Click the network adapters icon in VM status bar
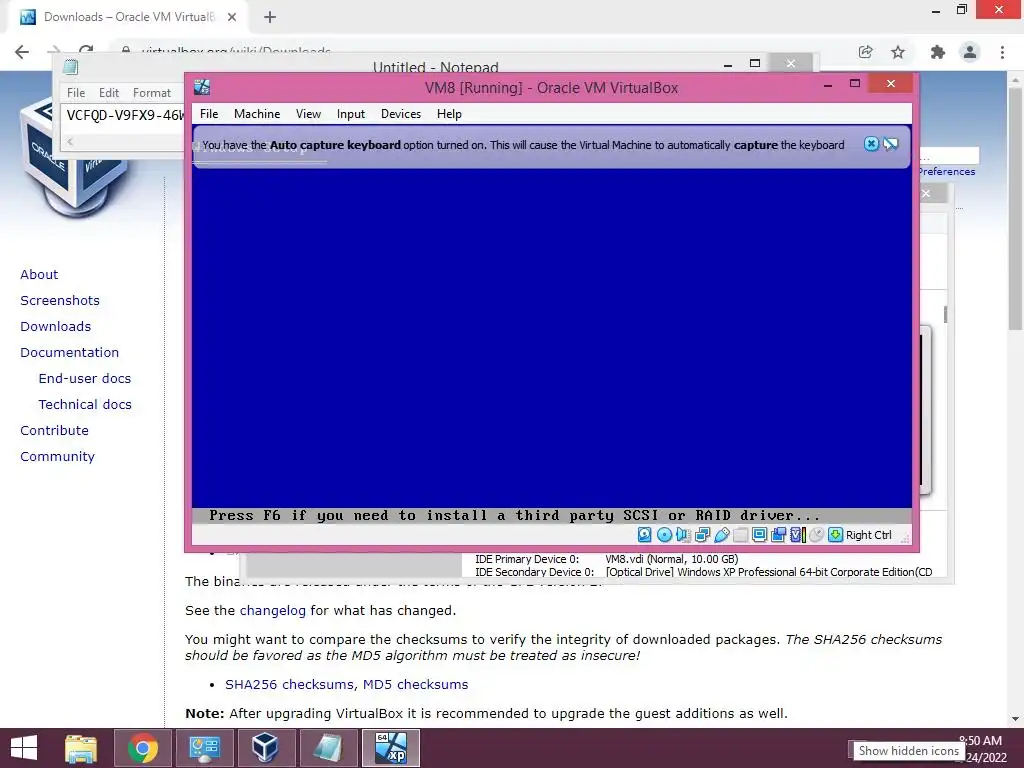 (703, 535)
